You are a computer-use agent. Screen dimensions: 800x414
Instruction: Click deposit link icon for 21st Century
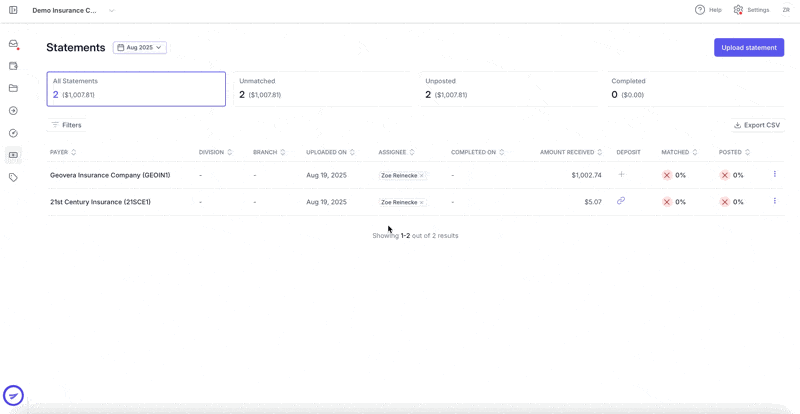621,201
